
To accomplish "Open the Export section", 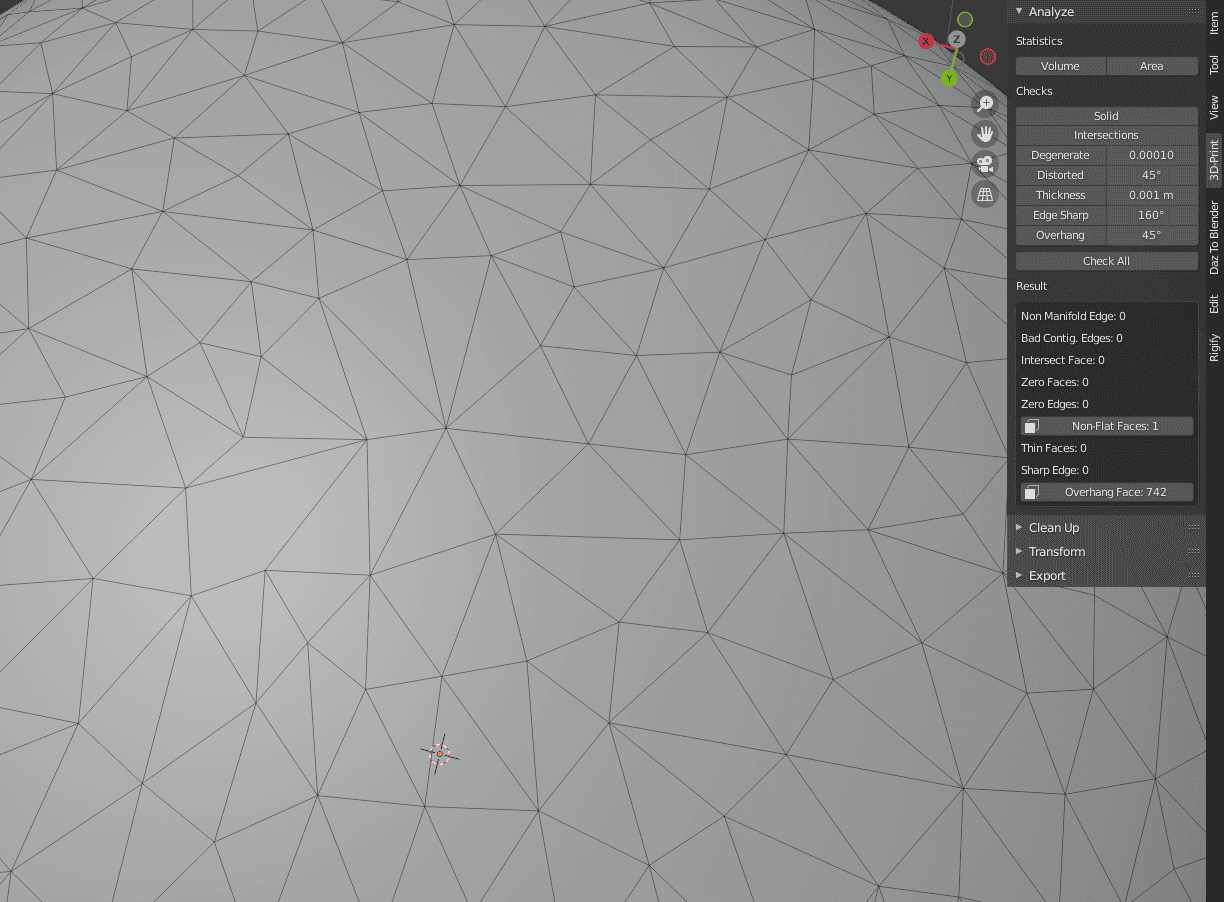I will pos(1047,575).
